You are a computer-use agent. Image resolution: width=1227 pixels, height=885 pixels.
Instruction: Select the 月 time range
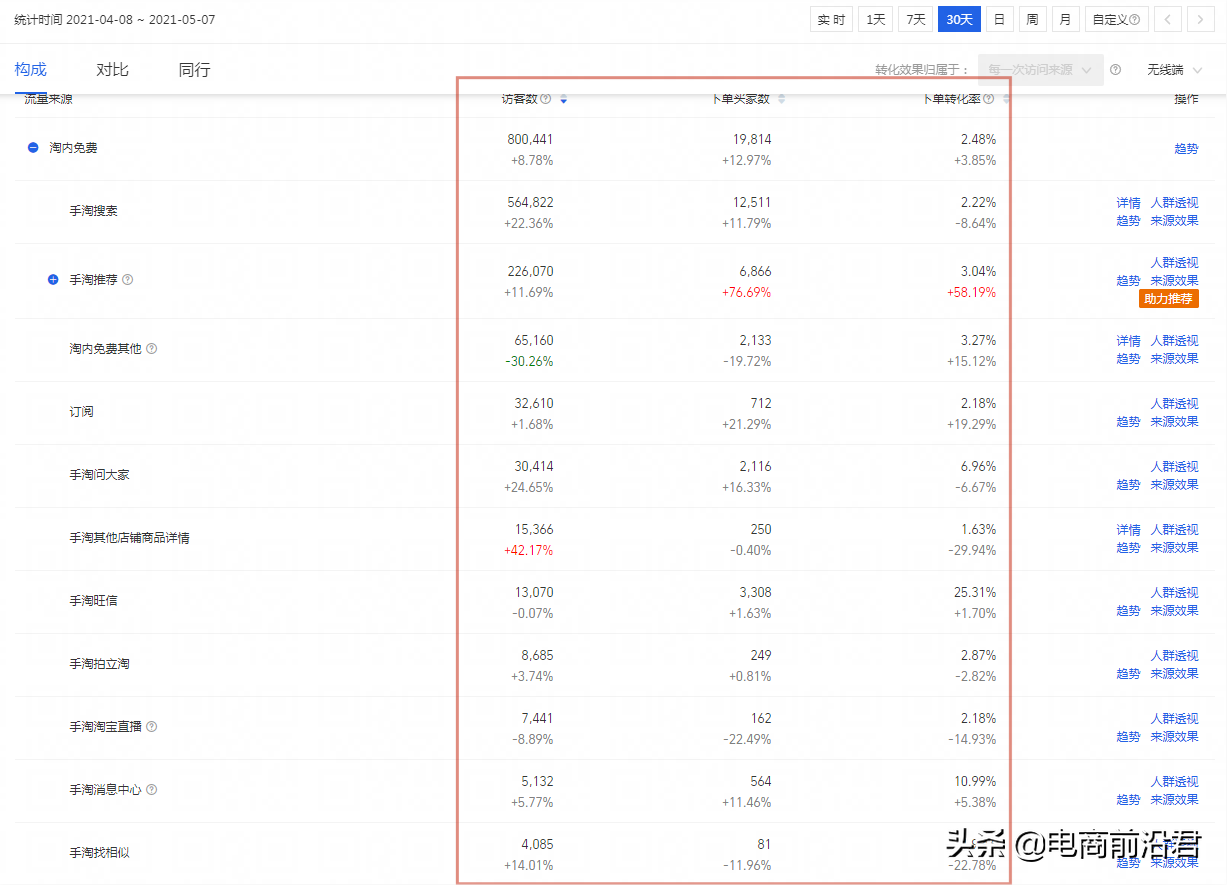(x=1065, y=19)
